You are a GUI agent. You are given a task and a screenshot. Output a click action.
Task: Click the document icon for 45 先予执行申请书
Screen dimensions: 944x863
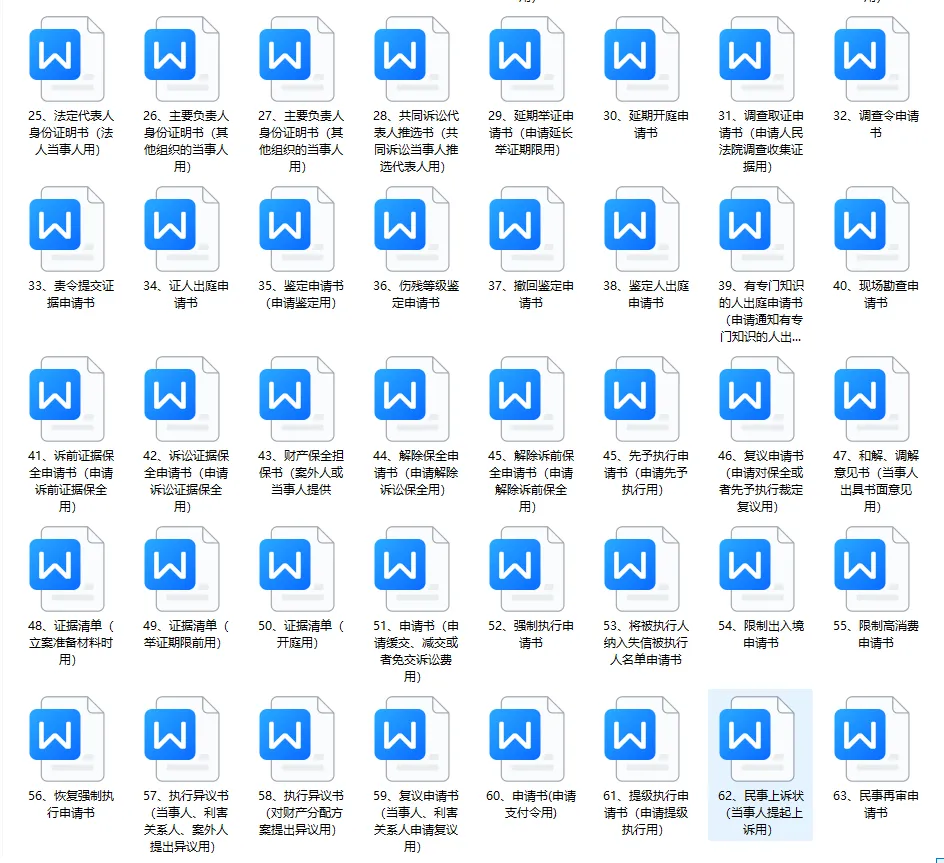coord(642,399)
